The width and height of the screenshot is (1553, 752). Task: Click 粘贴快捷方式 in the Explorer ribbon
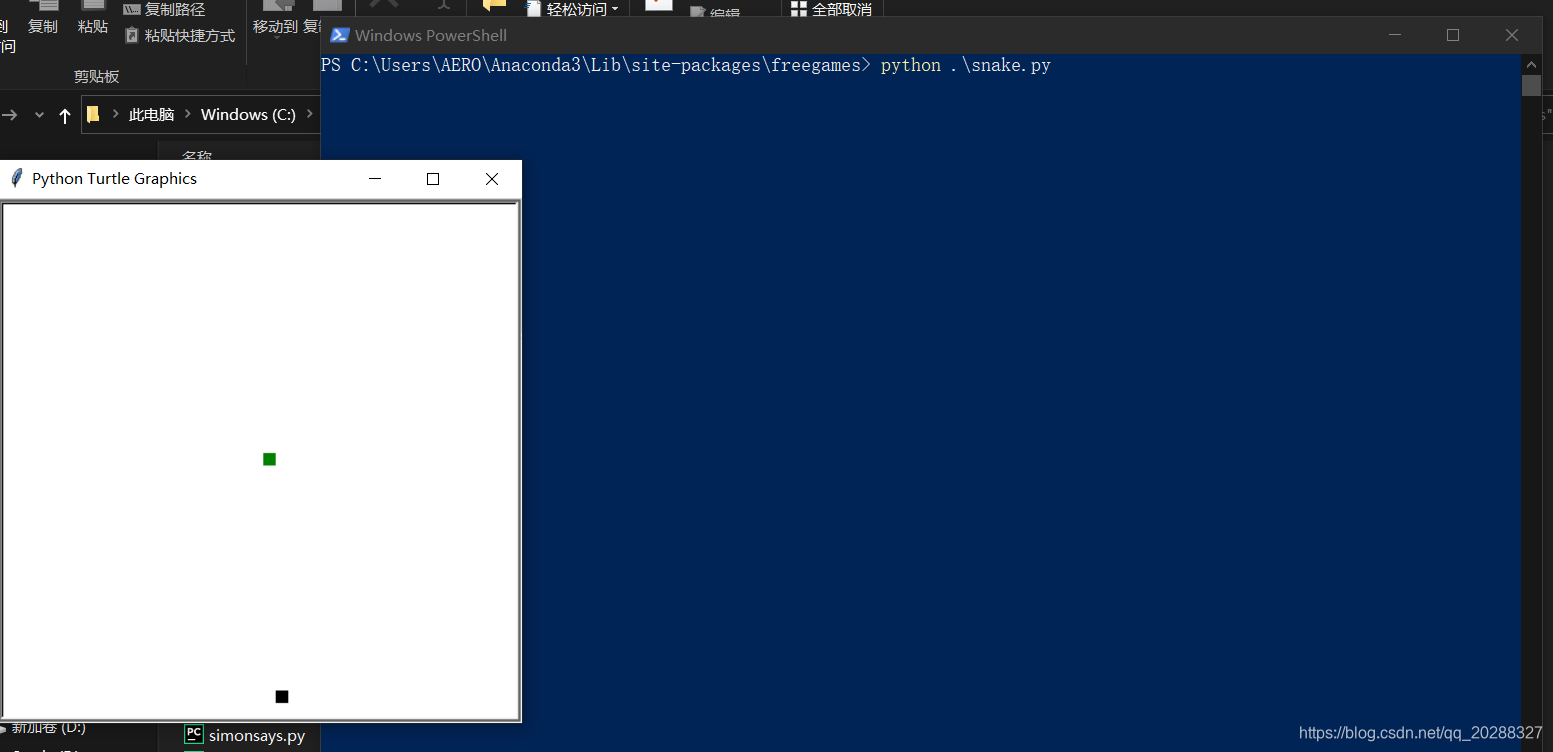180,36
